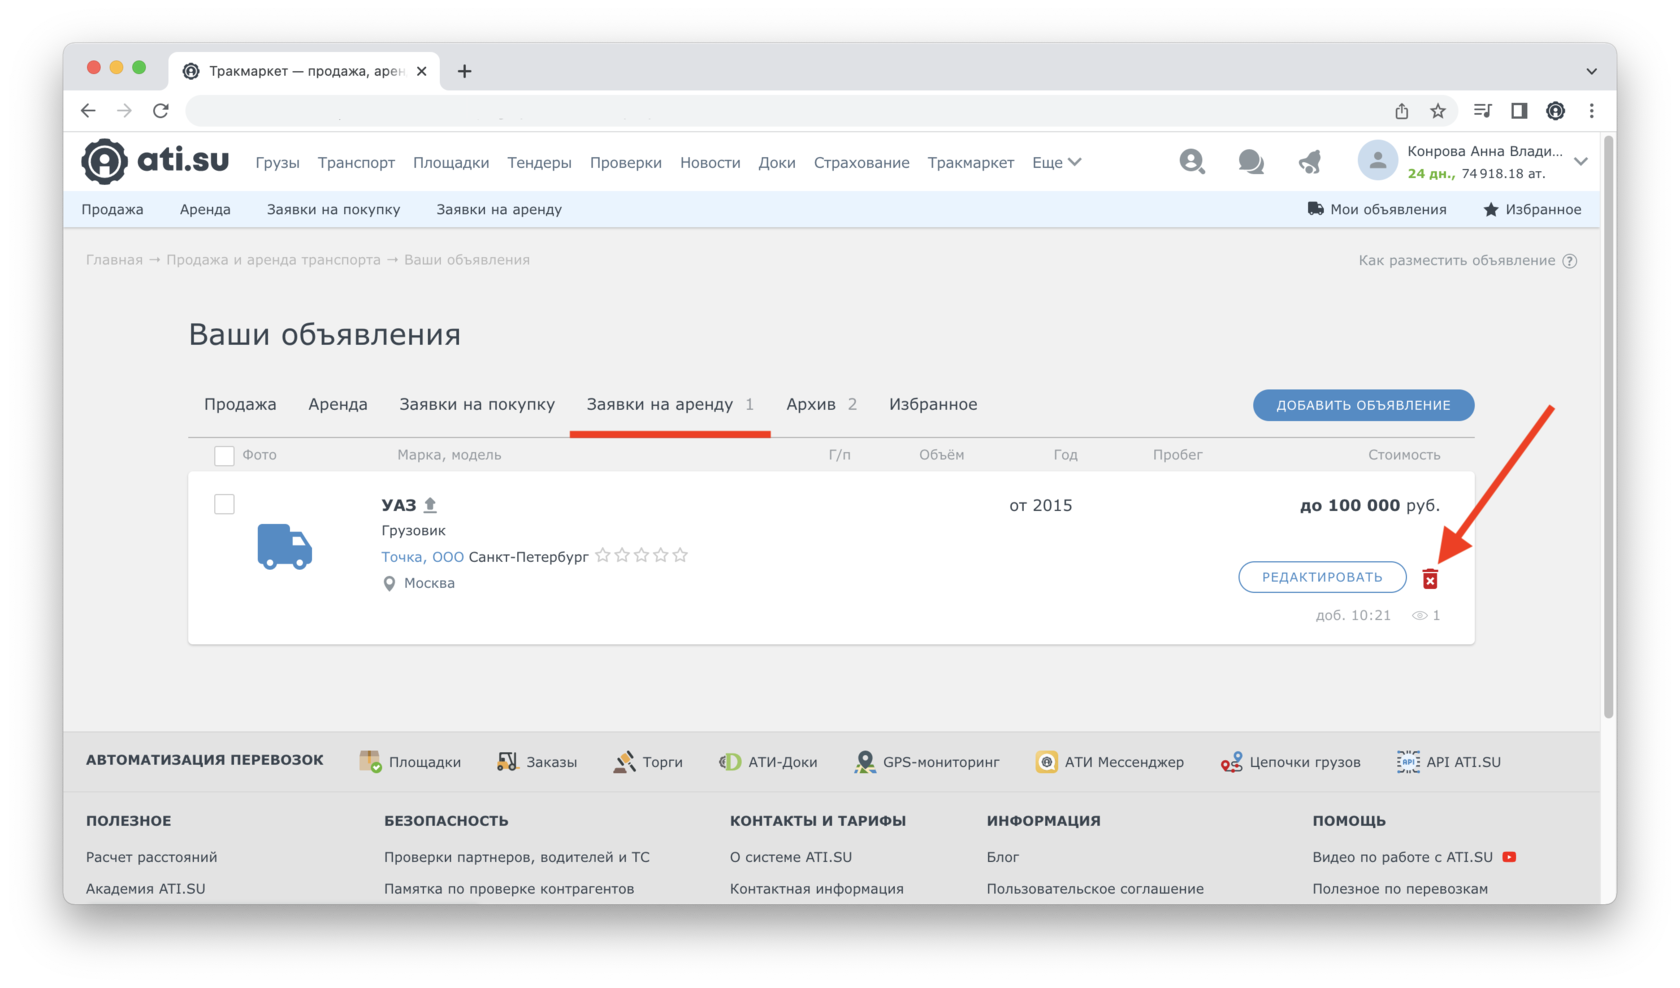Open Заказы in automation footer
Image resolution: width=1680 pixels, height=988 pixels.
pos(536,762)
